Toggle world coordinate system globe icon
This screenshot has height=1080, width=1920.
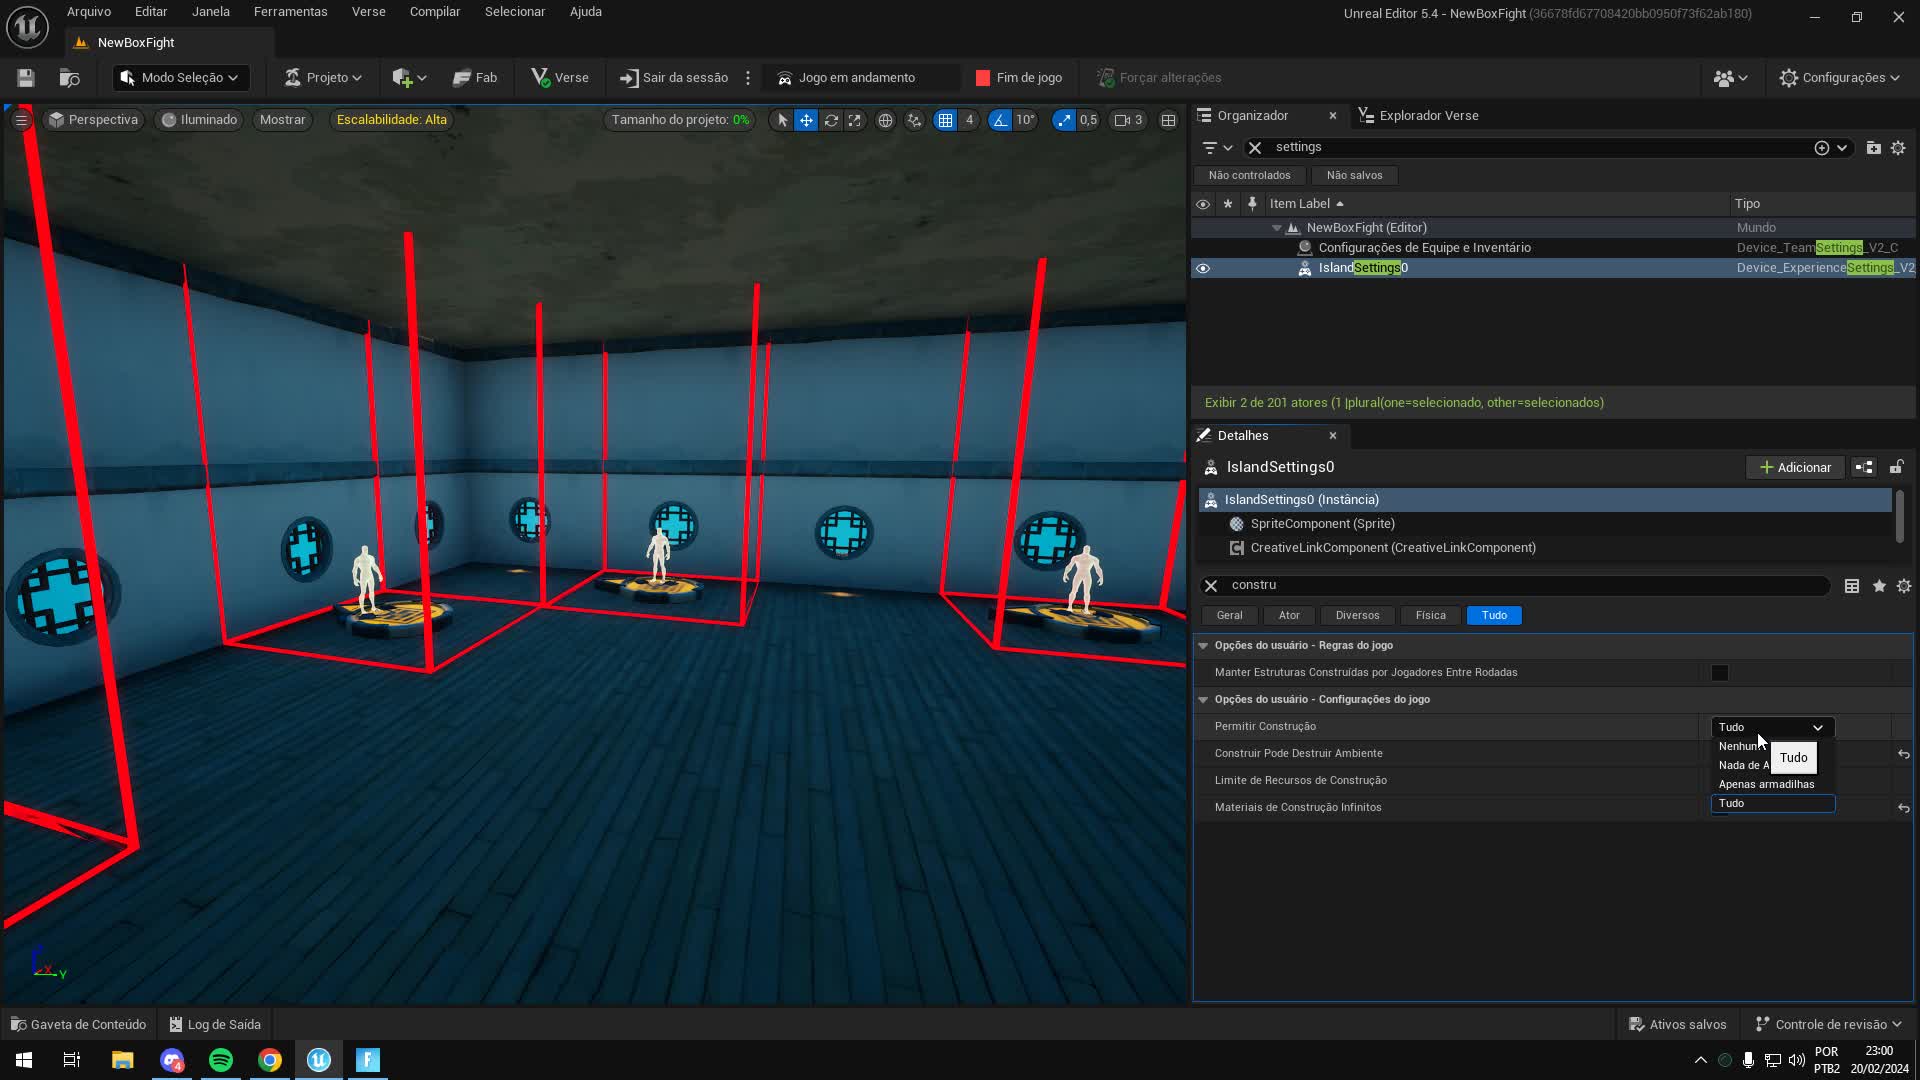point(885,120)
